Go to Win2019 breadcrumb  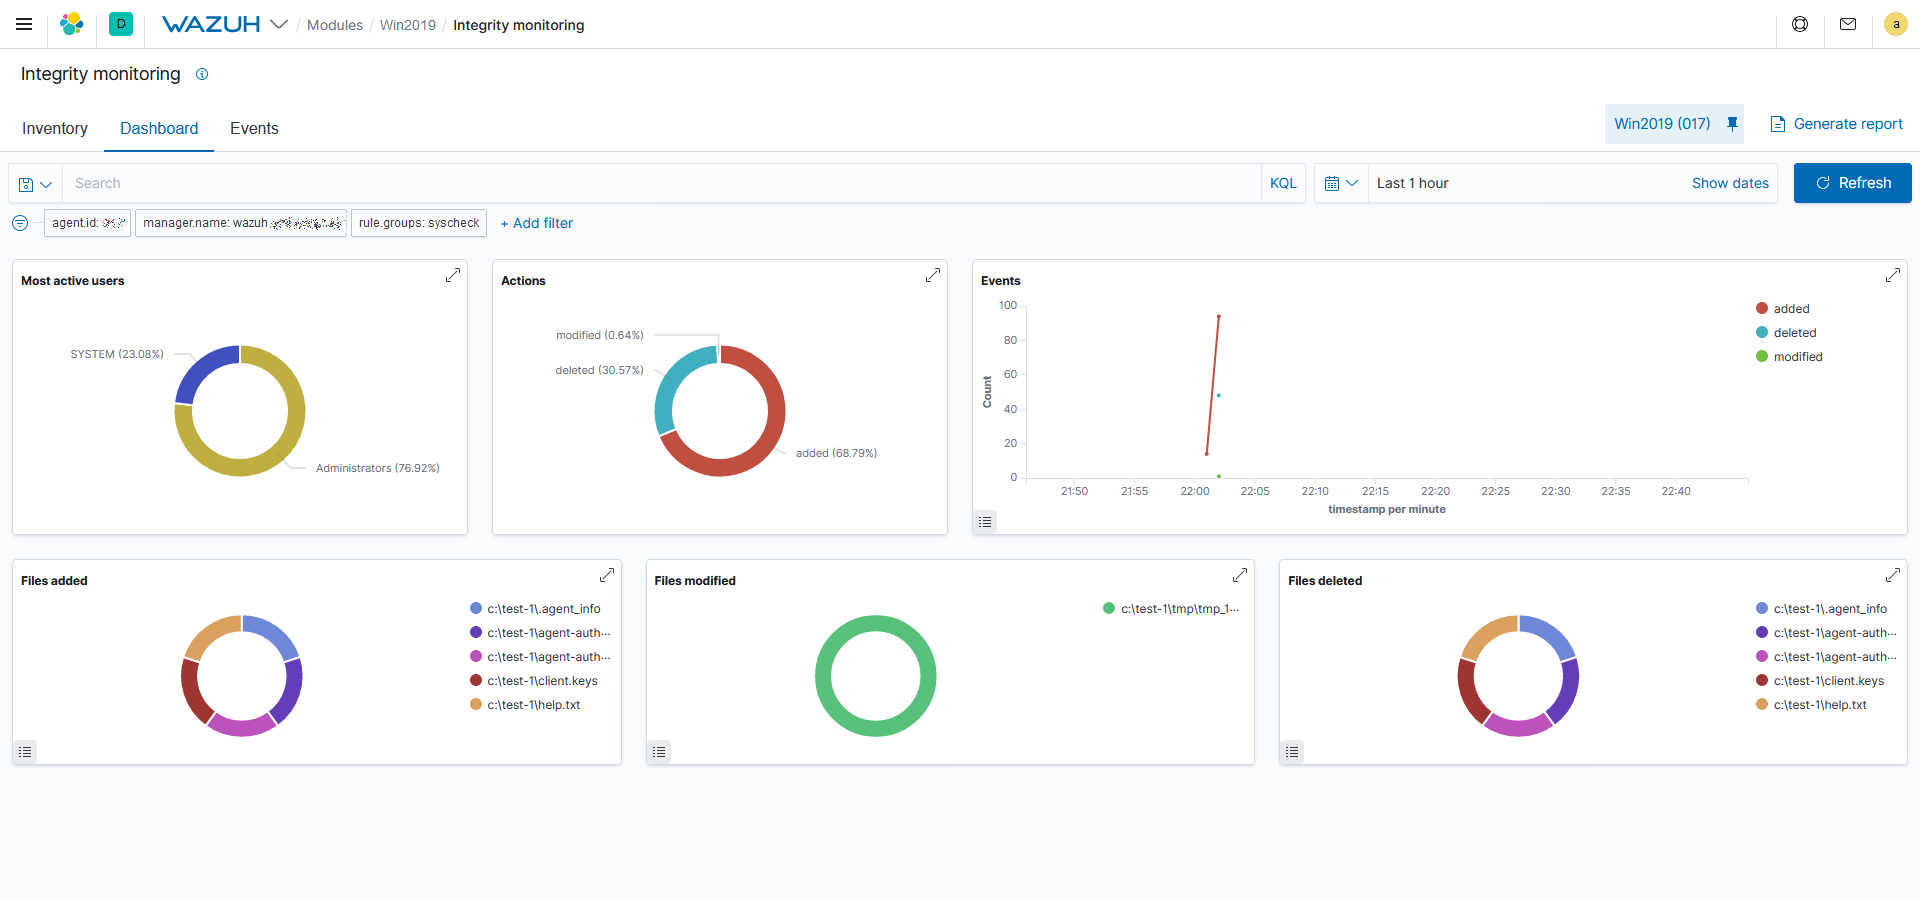tap(408, 25)
